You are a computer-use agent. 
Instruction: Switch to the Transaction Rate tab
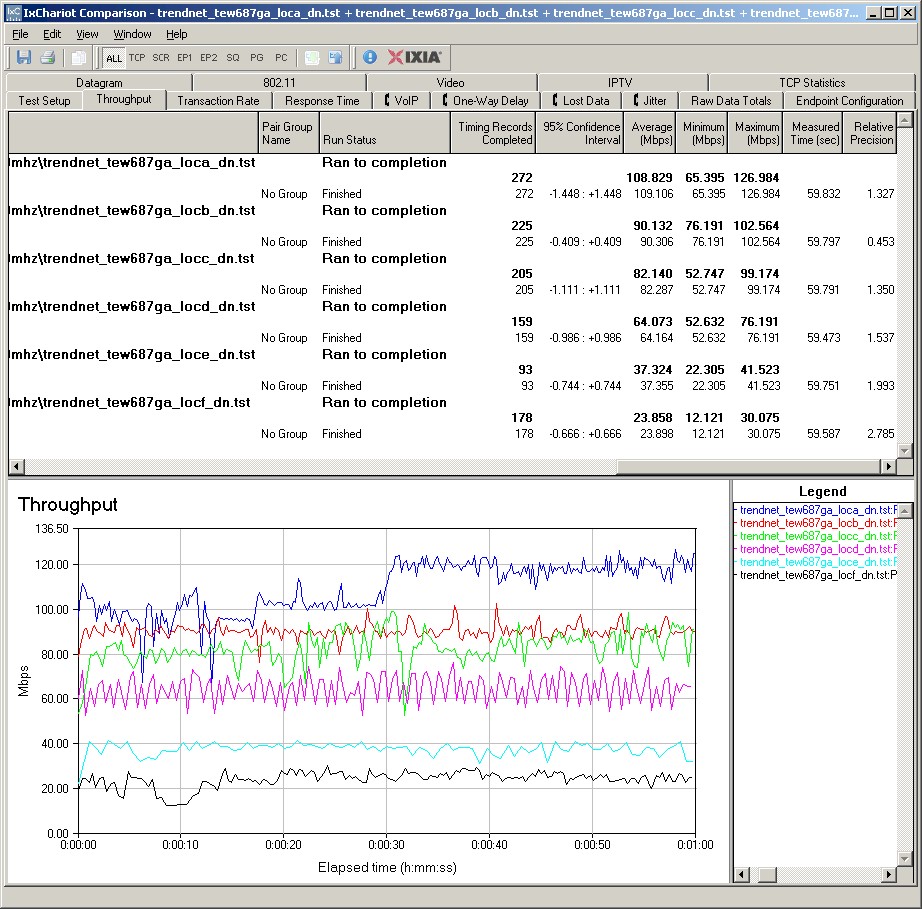[218, 101]
